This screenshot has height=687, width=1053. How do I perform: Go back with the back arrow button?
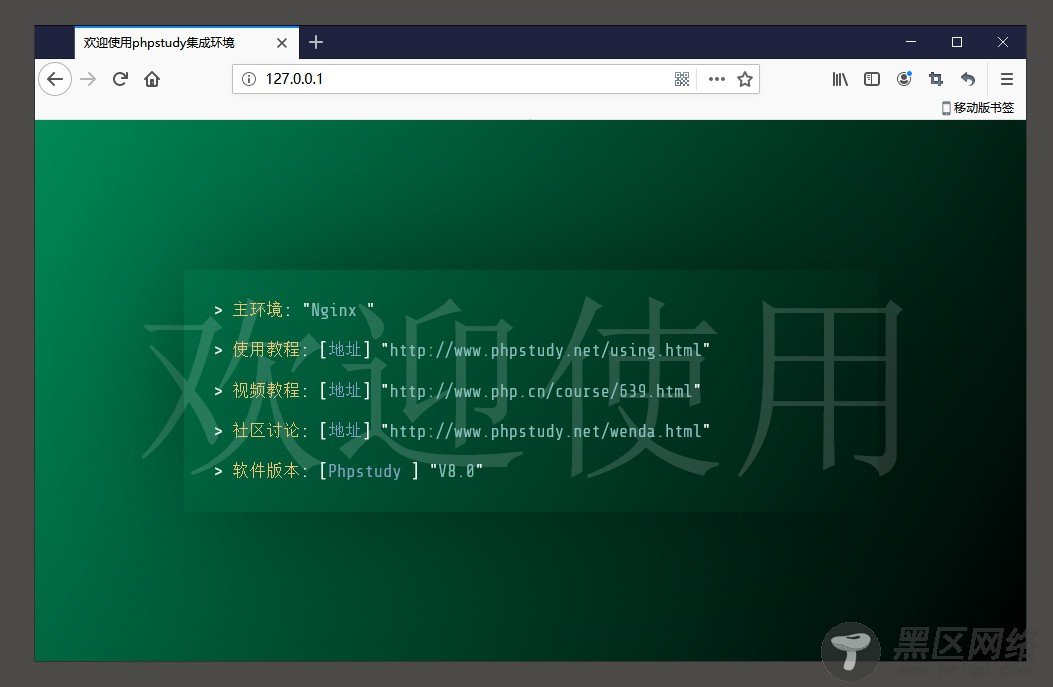55,79
